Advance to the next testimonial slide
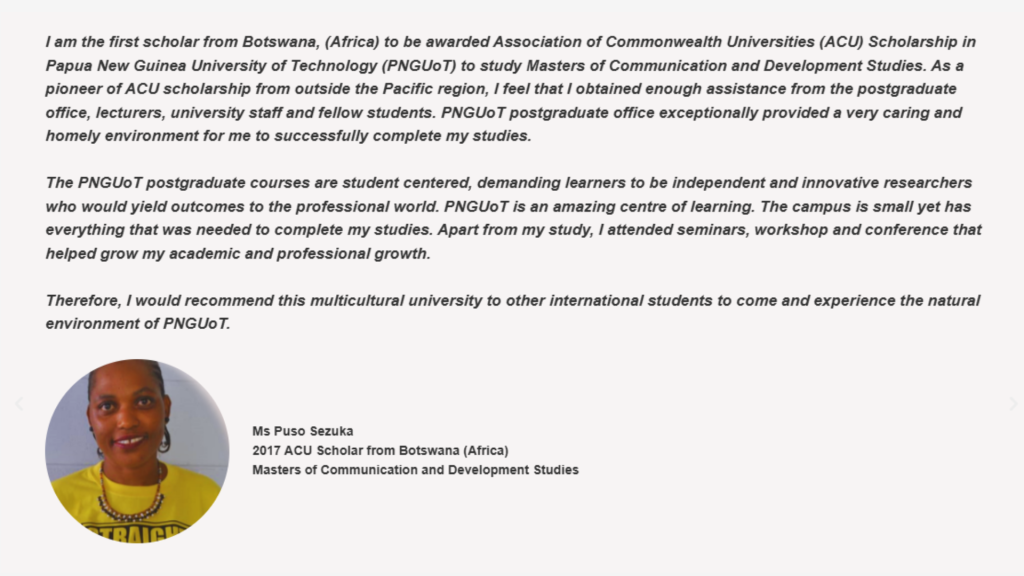This screenshot has width=1024, height=576. [1013, 404]
